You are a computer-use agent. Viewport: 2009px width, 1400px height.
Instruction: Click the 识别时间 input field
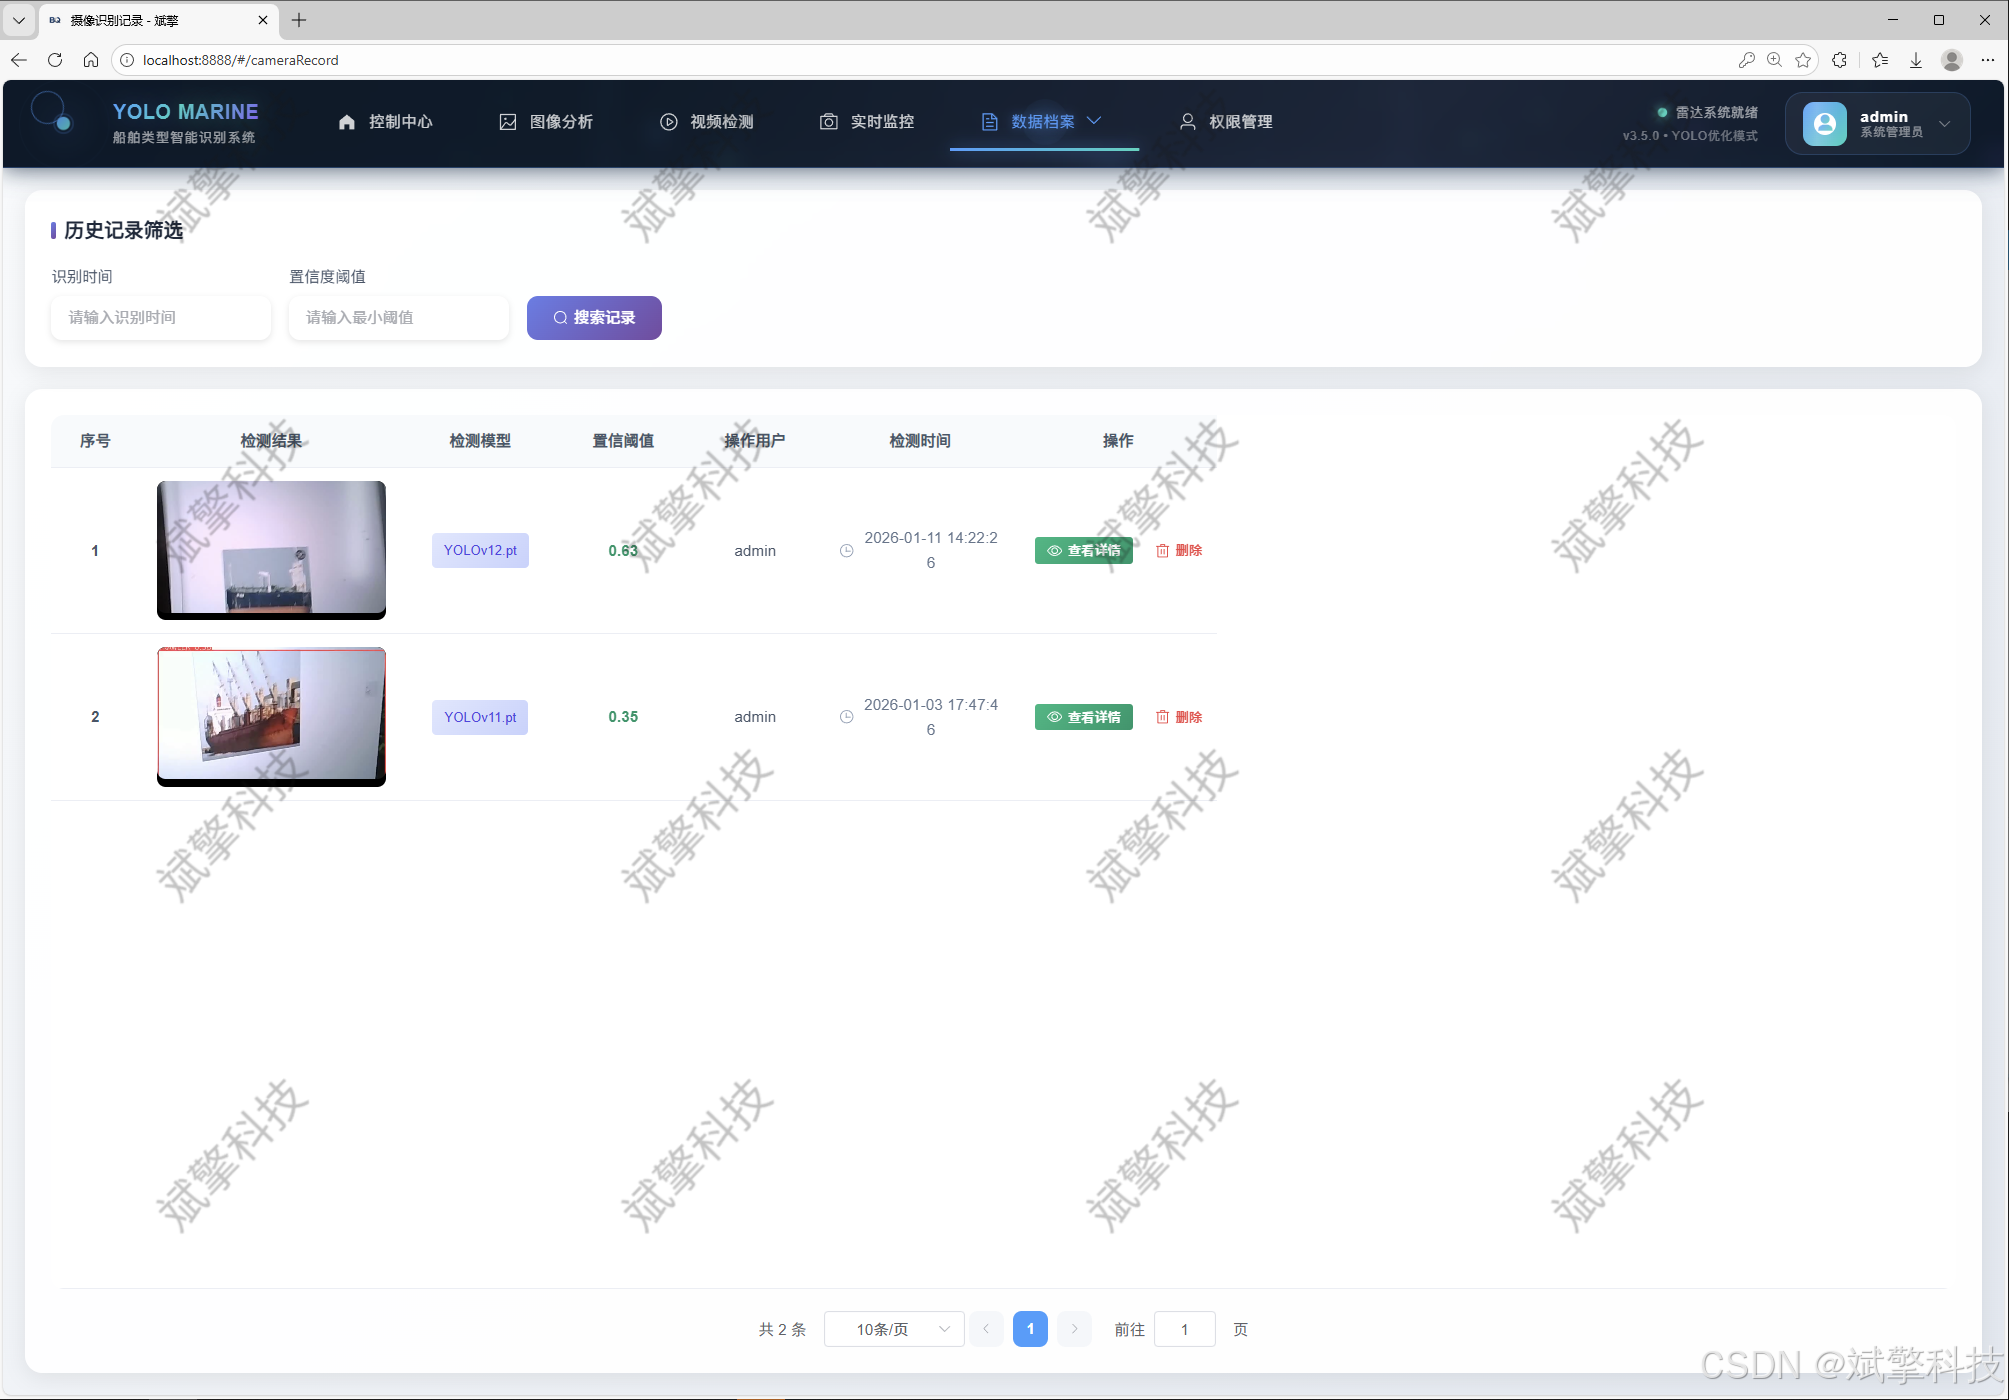pyautogui.click(x=160, y=318)
